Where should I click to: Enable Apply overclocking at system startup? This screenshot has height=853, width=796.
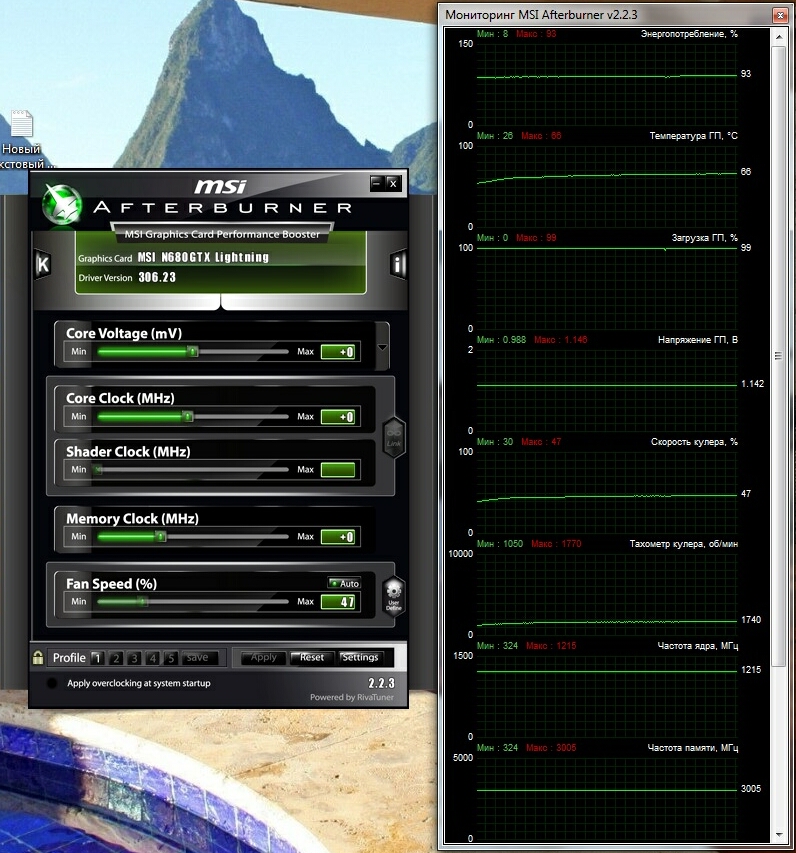tap(52, 683)
